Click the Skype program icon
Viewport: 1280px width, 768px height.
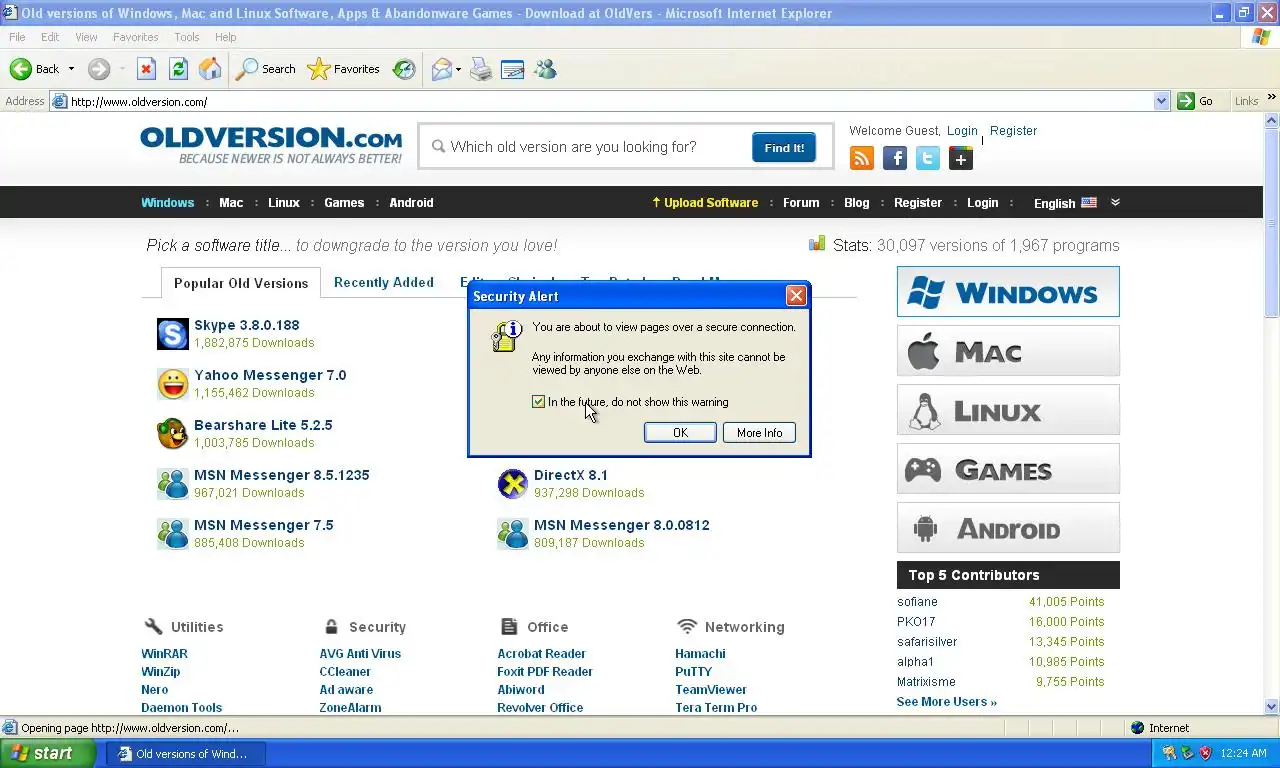pyautogui.click(x=173, y=334)
